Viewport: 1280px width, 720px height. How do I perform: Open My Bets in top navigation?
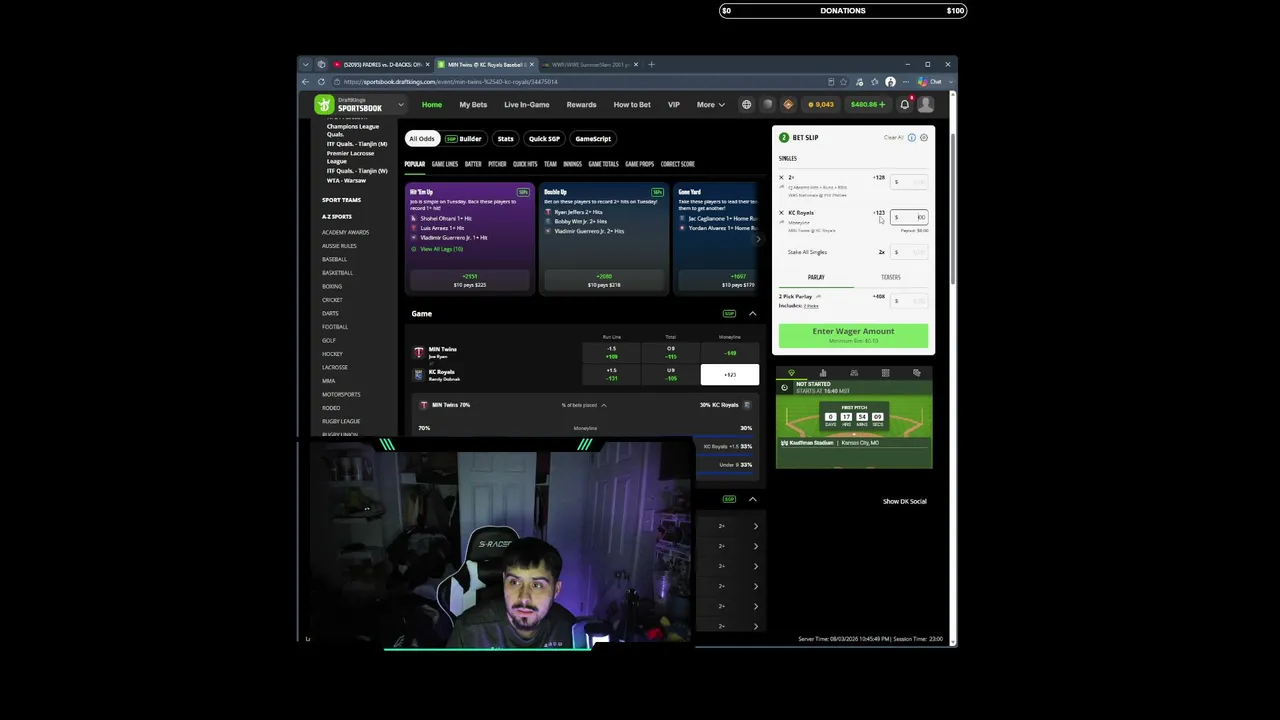(x=473, y=105)
